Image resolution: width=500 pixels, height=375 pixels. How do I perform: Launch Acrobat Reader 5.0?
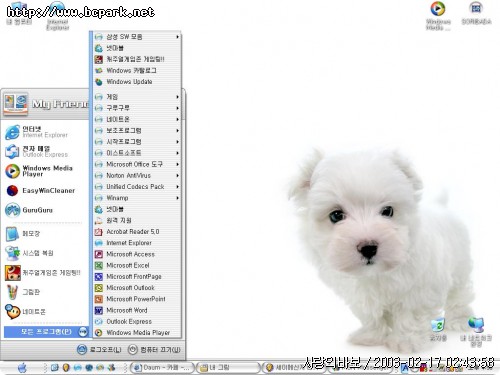(137, 232)
